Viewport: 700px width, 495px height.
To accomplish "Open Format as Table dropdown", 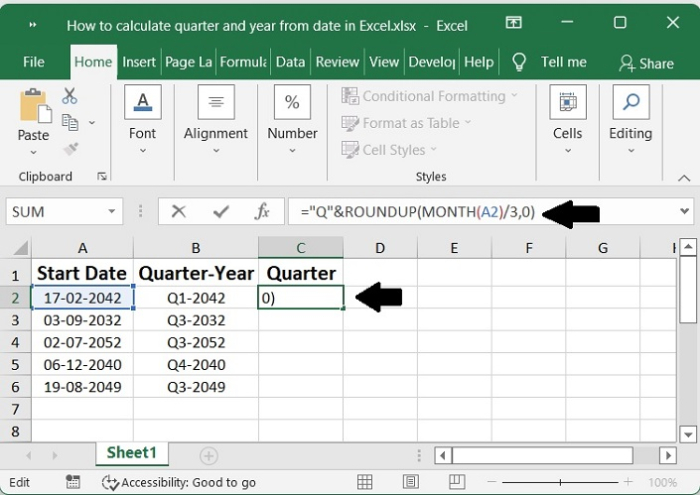I will [406, 123].
